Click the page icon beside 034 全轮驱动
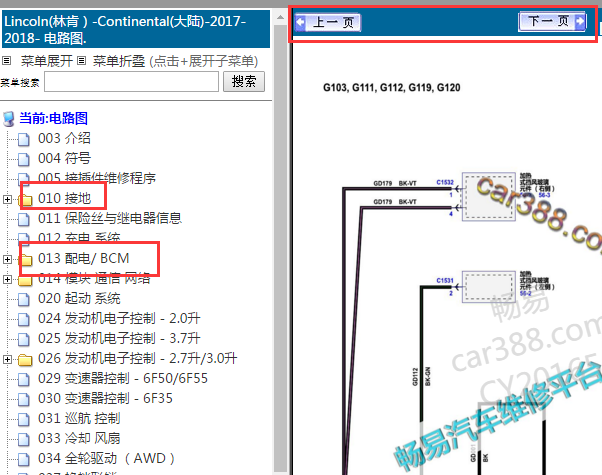This screenshot has width=602, height=475. (24, 459)
